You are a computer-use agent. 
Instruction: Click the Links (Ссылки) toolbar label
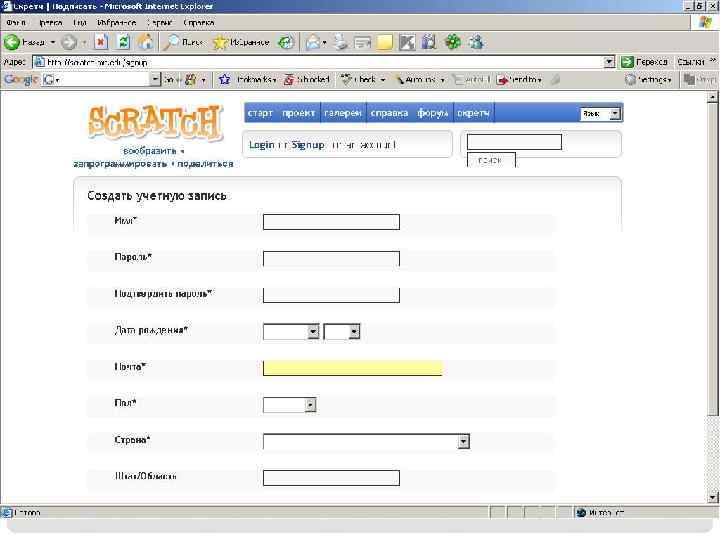(x=691, y=62)
